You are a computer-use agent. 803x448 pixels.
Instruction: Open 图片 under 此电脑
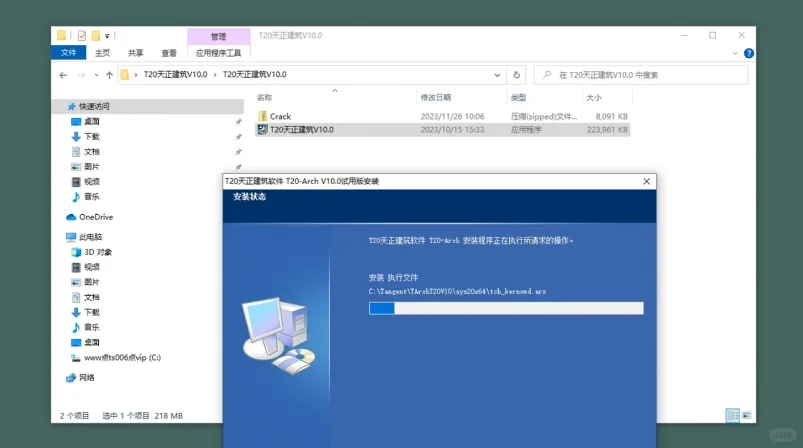[x=92, y=282]
